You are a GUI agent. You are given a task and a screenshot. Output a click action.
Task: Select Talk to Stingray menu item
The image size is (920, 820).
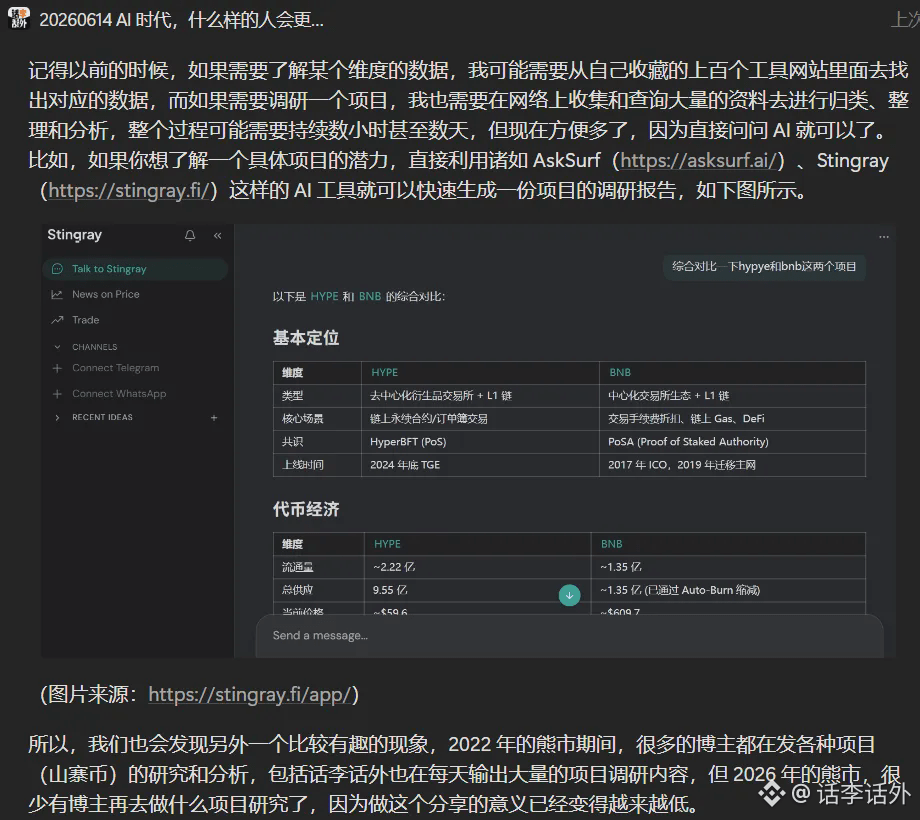click(135, 269)
